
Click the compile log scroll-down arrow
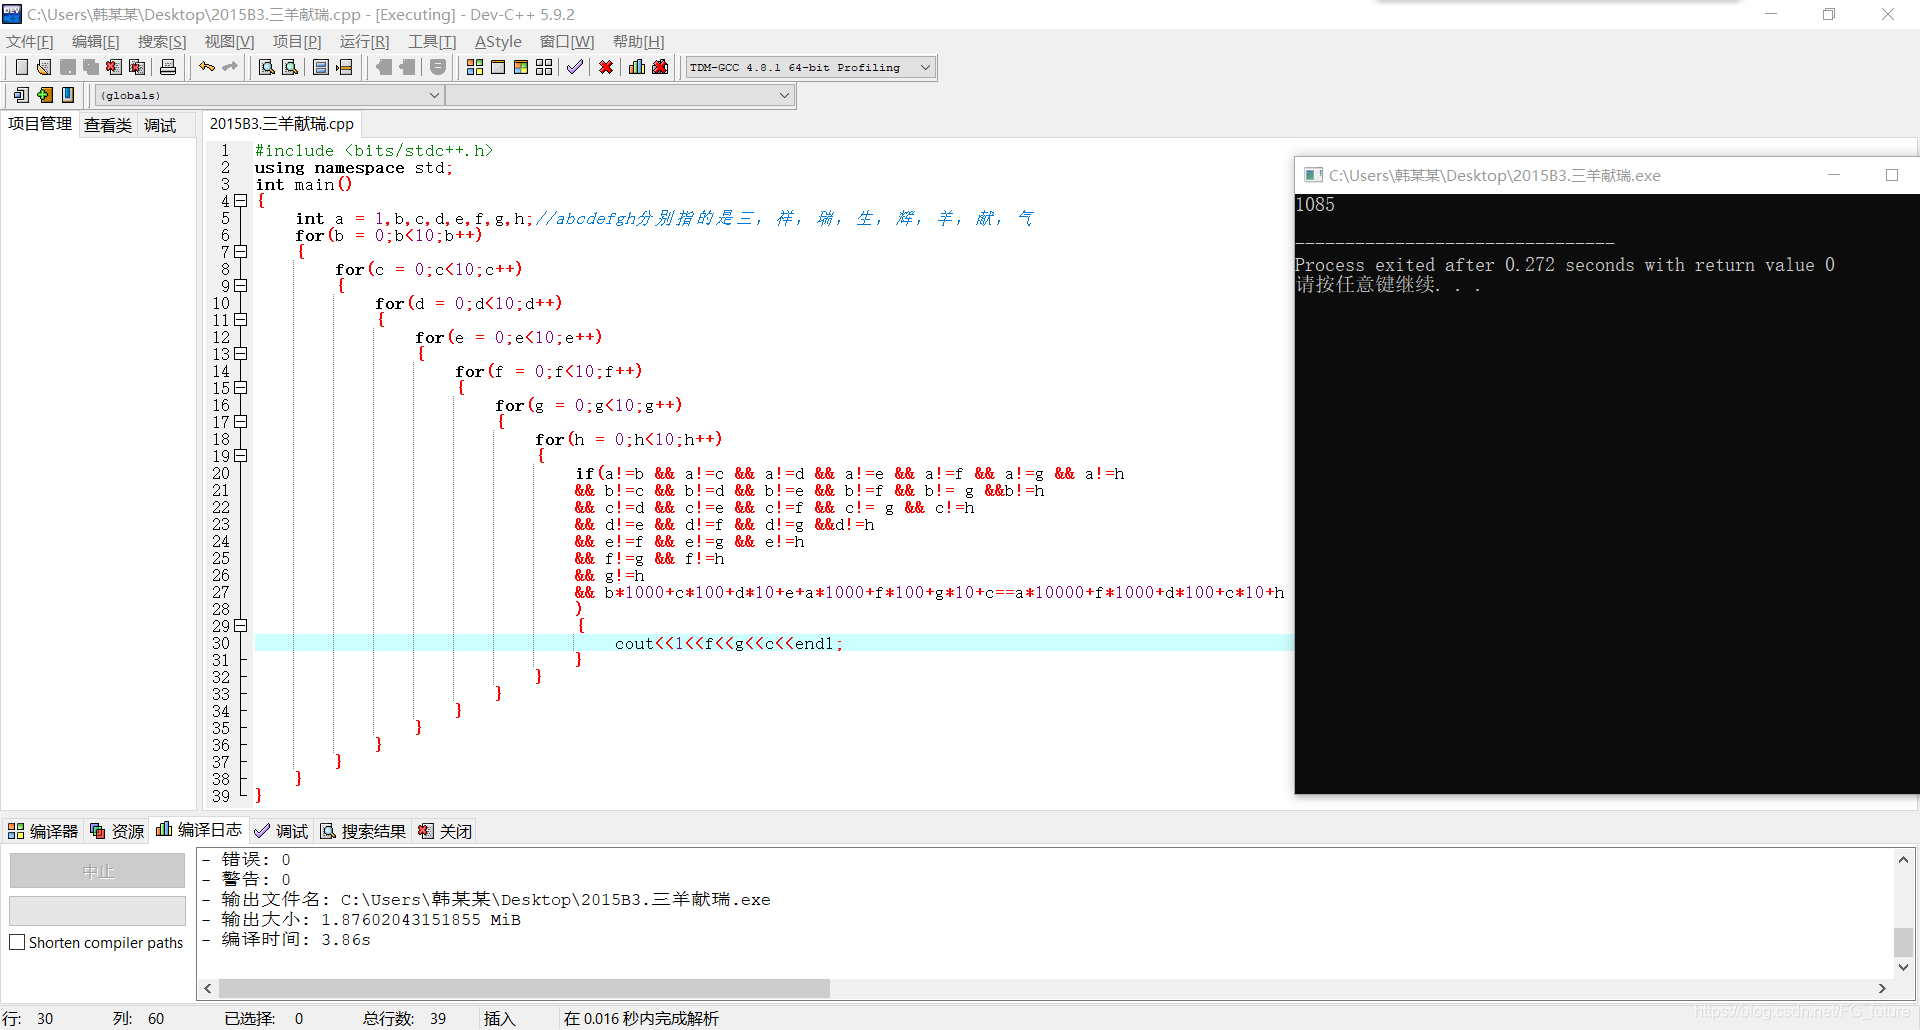coord(1903,967)
